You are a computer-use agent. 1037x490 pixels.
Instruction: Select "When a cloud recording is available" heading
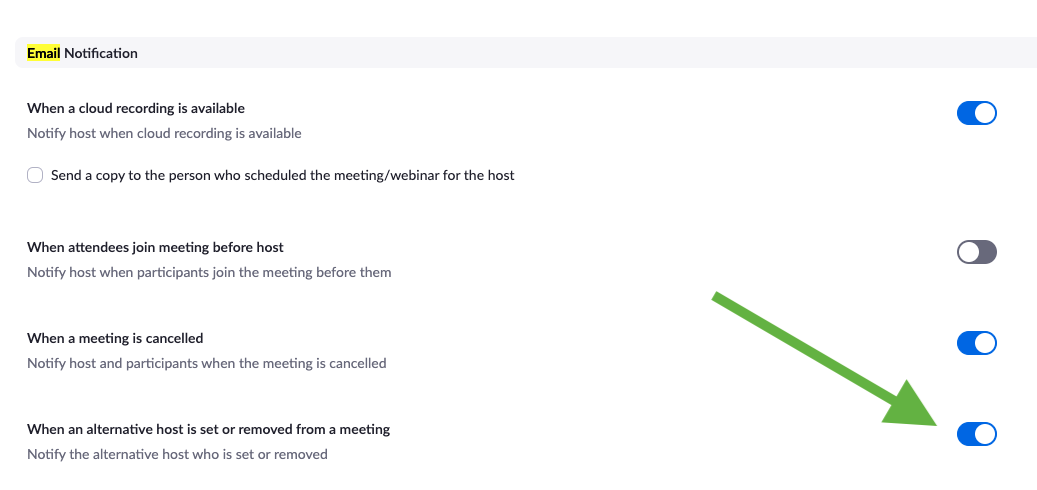[x=136, y=108]
